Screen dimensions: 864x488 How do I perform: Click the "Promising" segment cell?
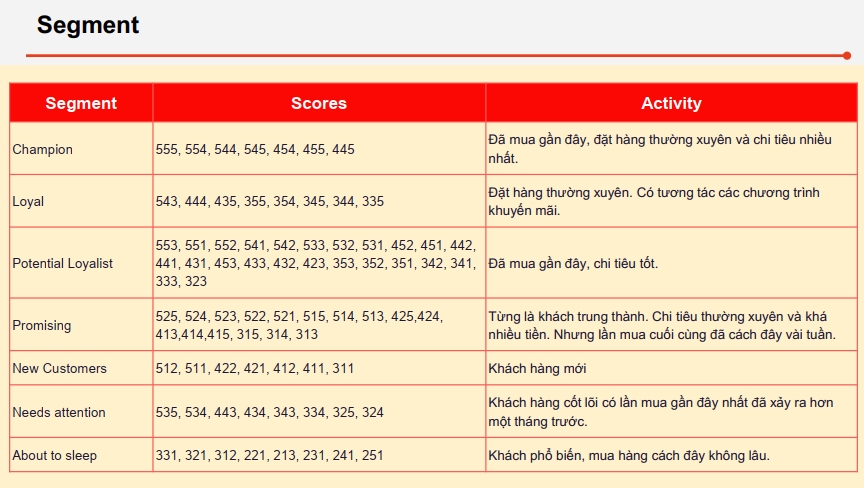pos(42,325)
